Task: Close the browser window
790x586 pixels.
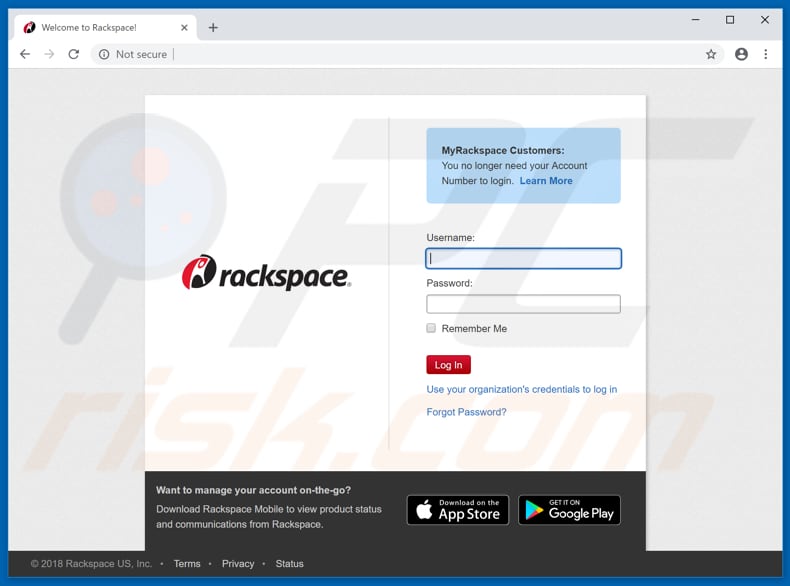Action: click(765, 20)
